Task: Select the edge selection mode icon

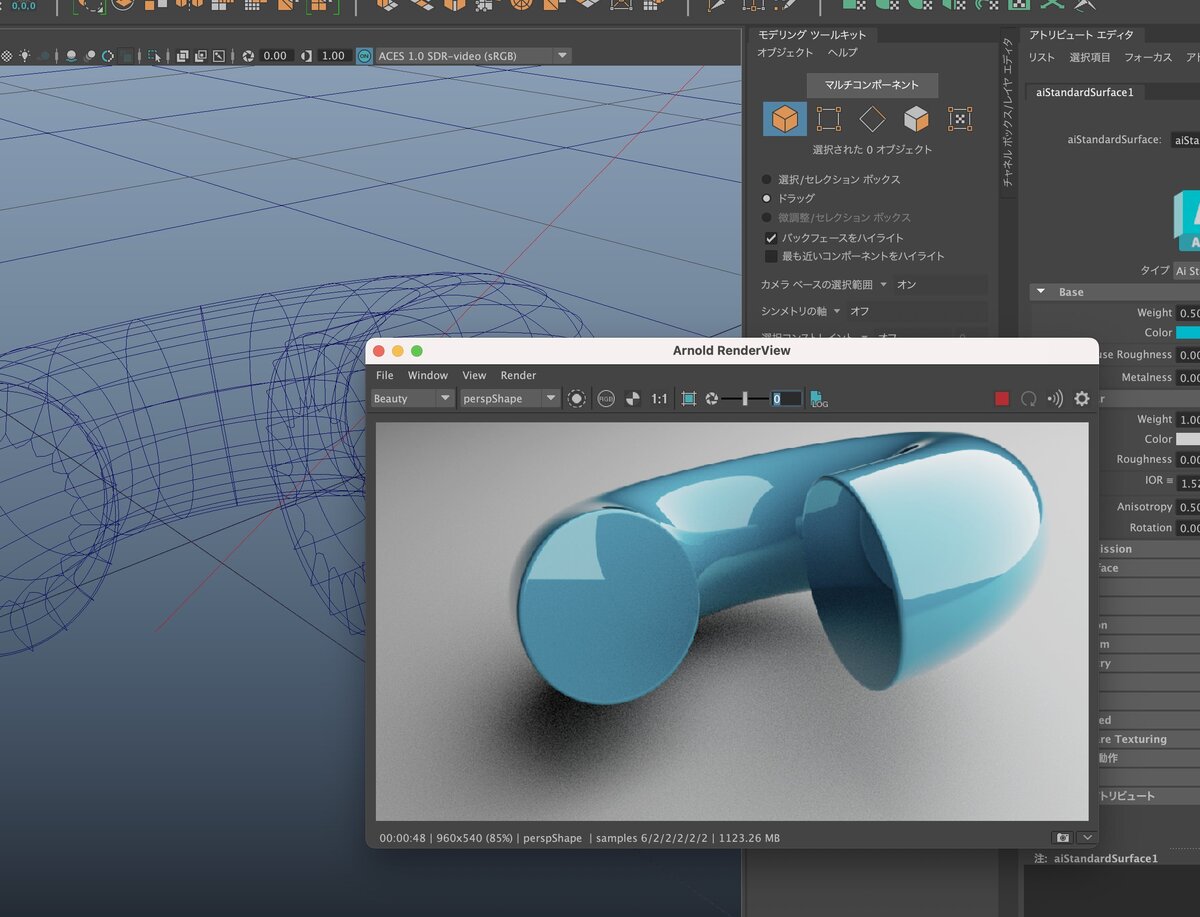Action: 872,119
